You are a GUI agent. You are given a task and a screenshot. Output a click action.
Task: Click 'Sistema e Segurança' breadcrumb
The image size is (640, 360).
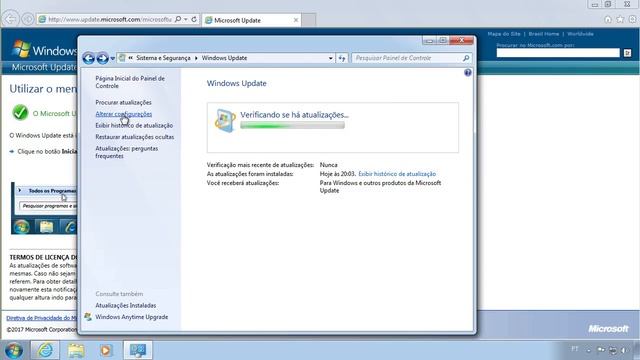163,58
